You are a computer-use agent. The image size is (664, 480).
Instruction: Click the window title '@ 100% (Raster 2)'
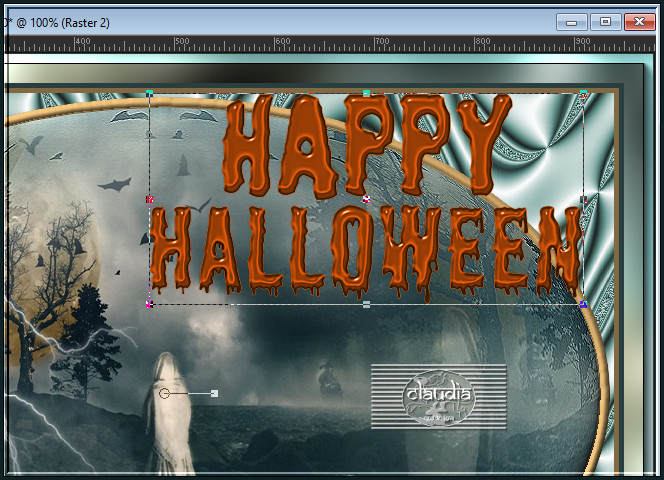pos(63,22)
